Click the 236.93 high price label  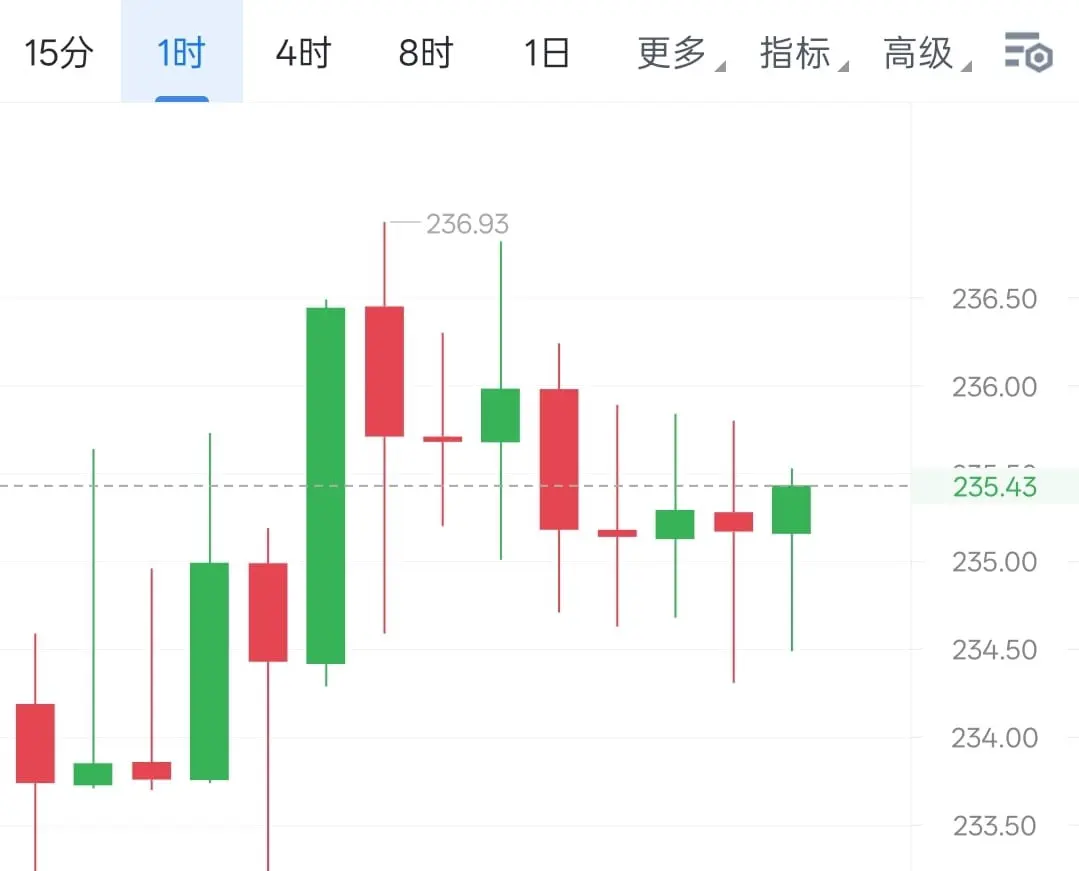coord(467,224)
